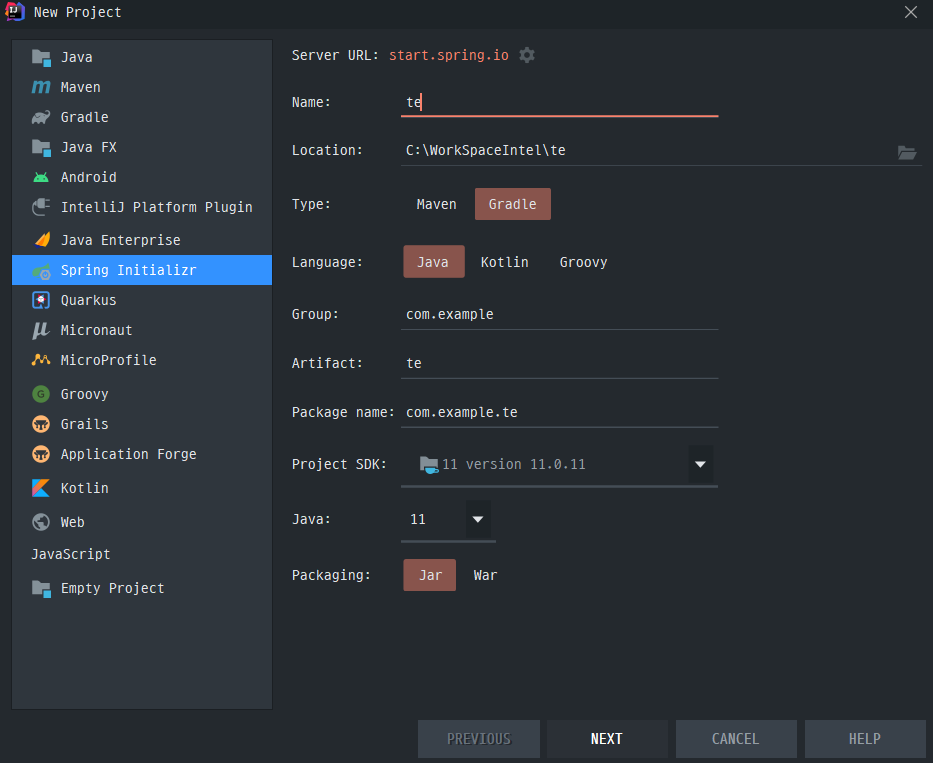This screenshot has height=763, width=933.
Task: Select Java in the project list
Action: click(142, 57)
